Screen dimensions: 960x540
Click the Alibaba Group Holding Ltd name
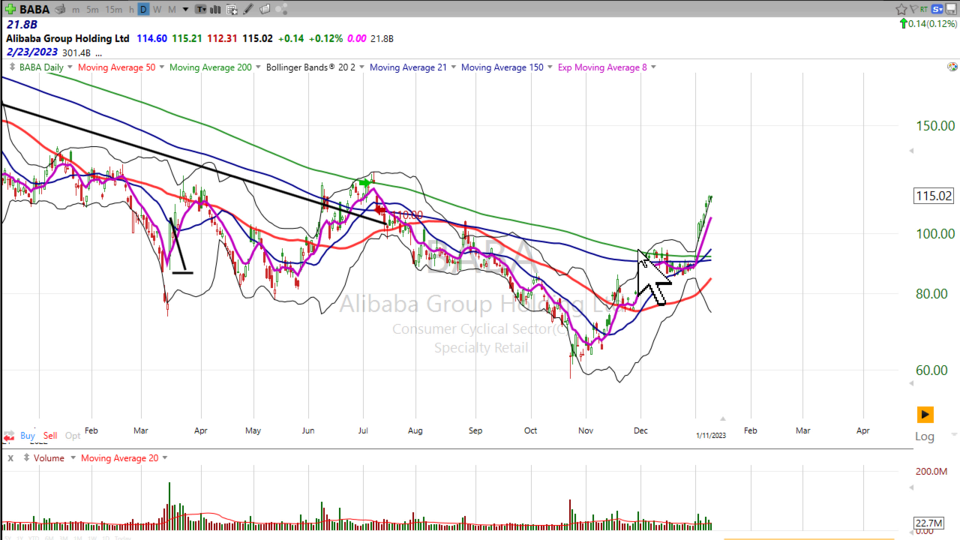pos(67,38)
